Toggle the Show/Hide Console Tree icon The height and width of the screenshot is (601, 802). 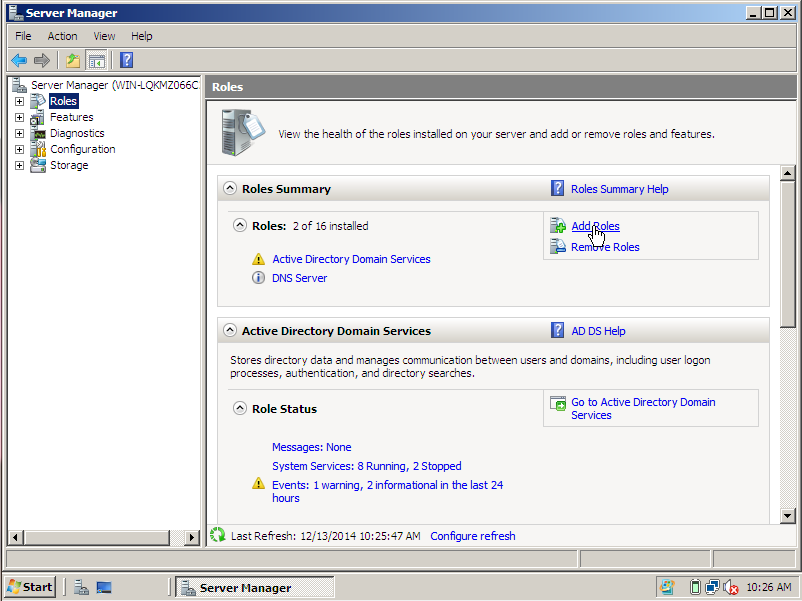96,60
